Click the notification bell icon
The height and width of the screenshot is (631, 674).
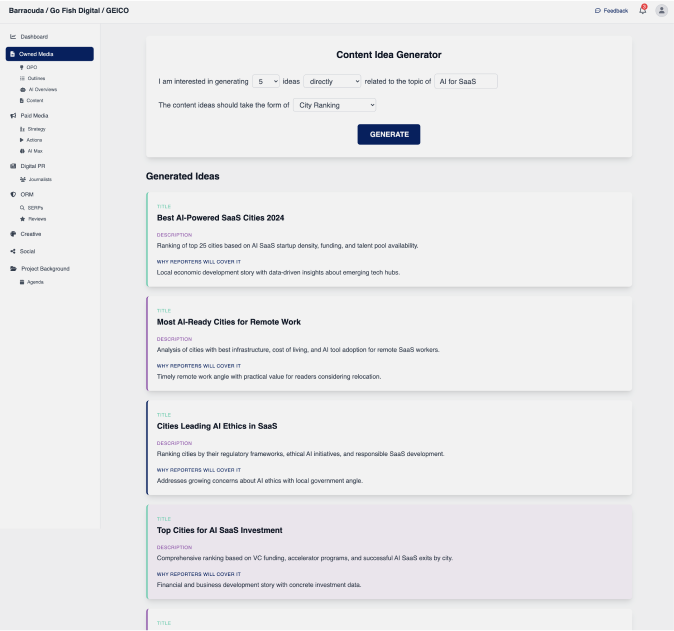point(642,10)
